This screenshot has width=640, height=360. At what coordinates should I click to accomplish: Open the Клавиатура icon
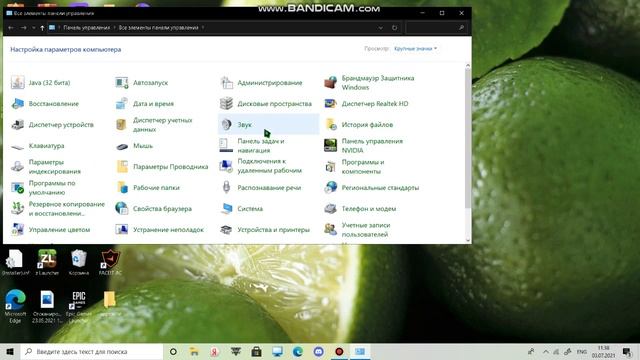tap(18, 146)
